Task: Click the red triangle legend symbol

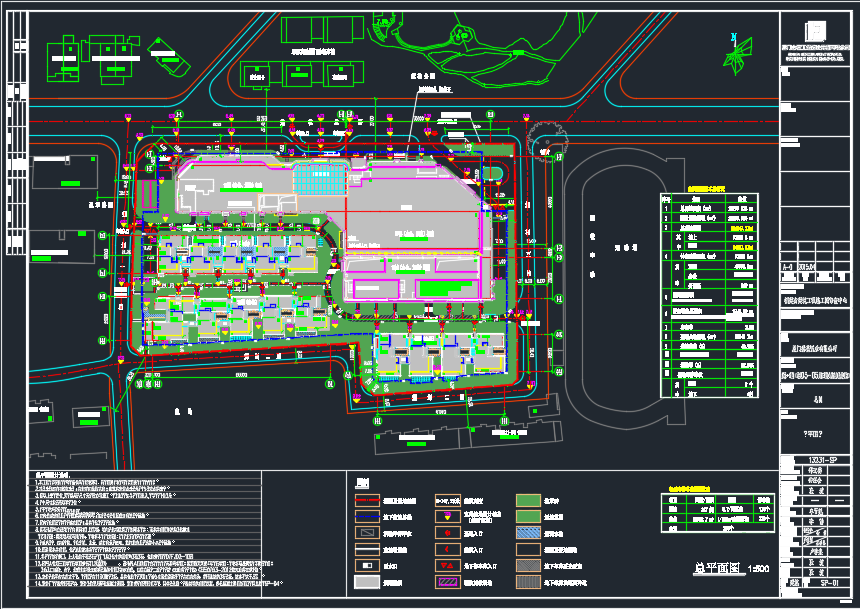Action: (x=448, y=565)
